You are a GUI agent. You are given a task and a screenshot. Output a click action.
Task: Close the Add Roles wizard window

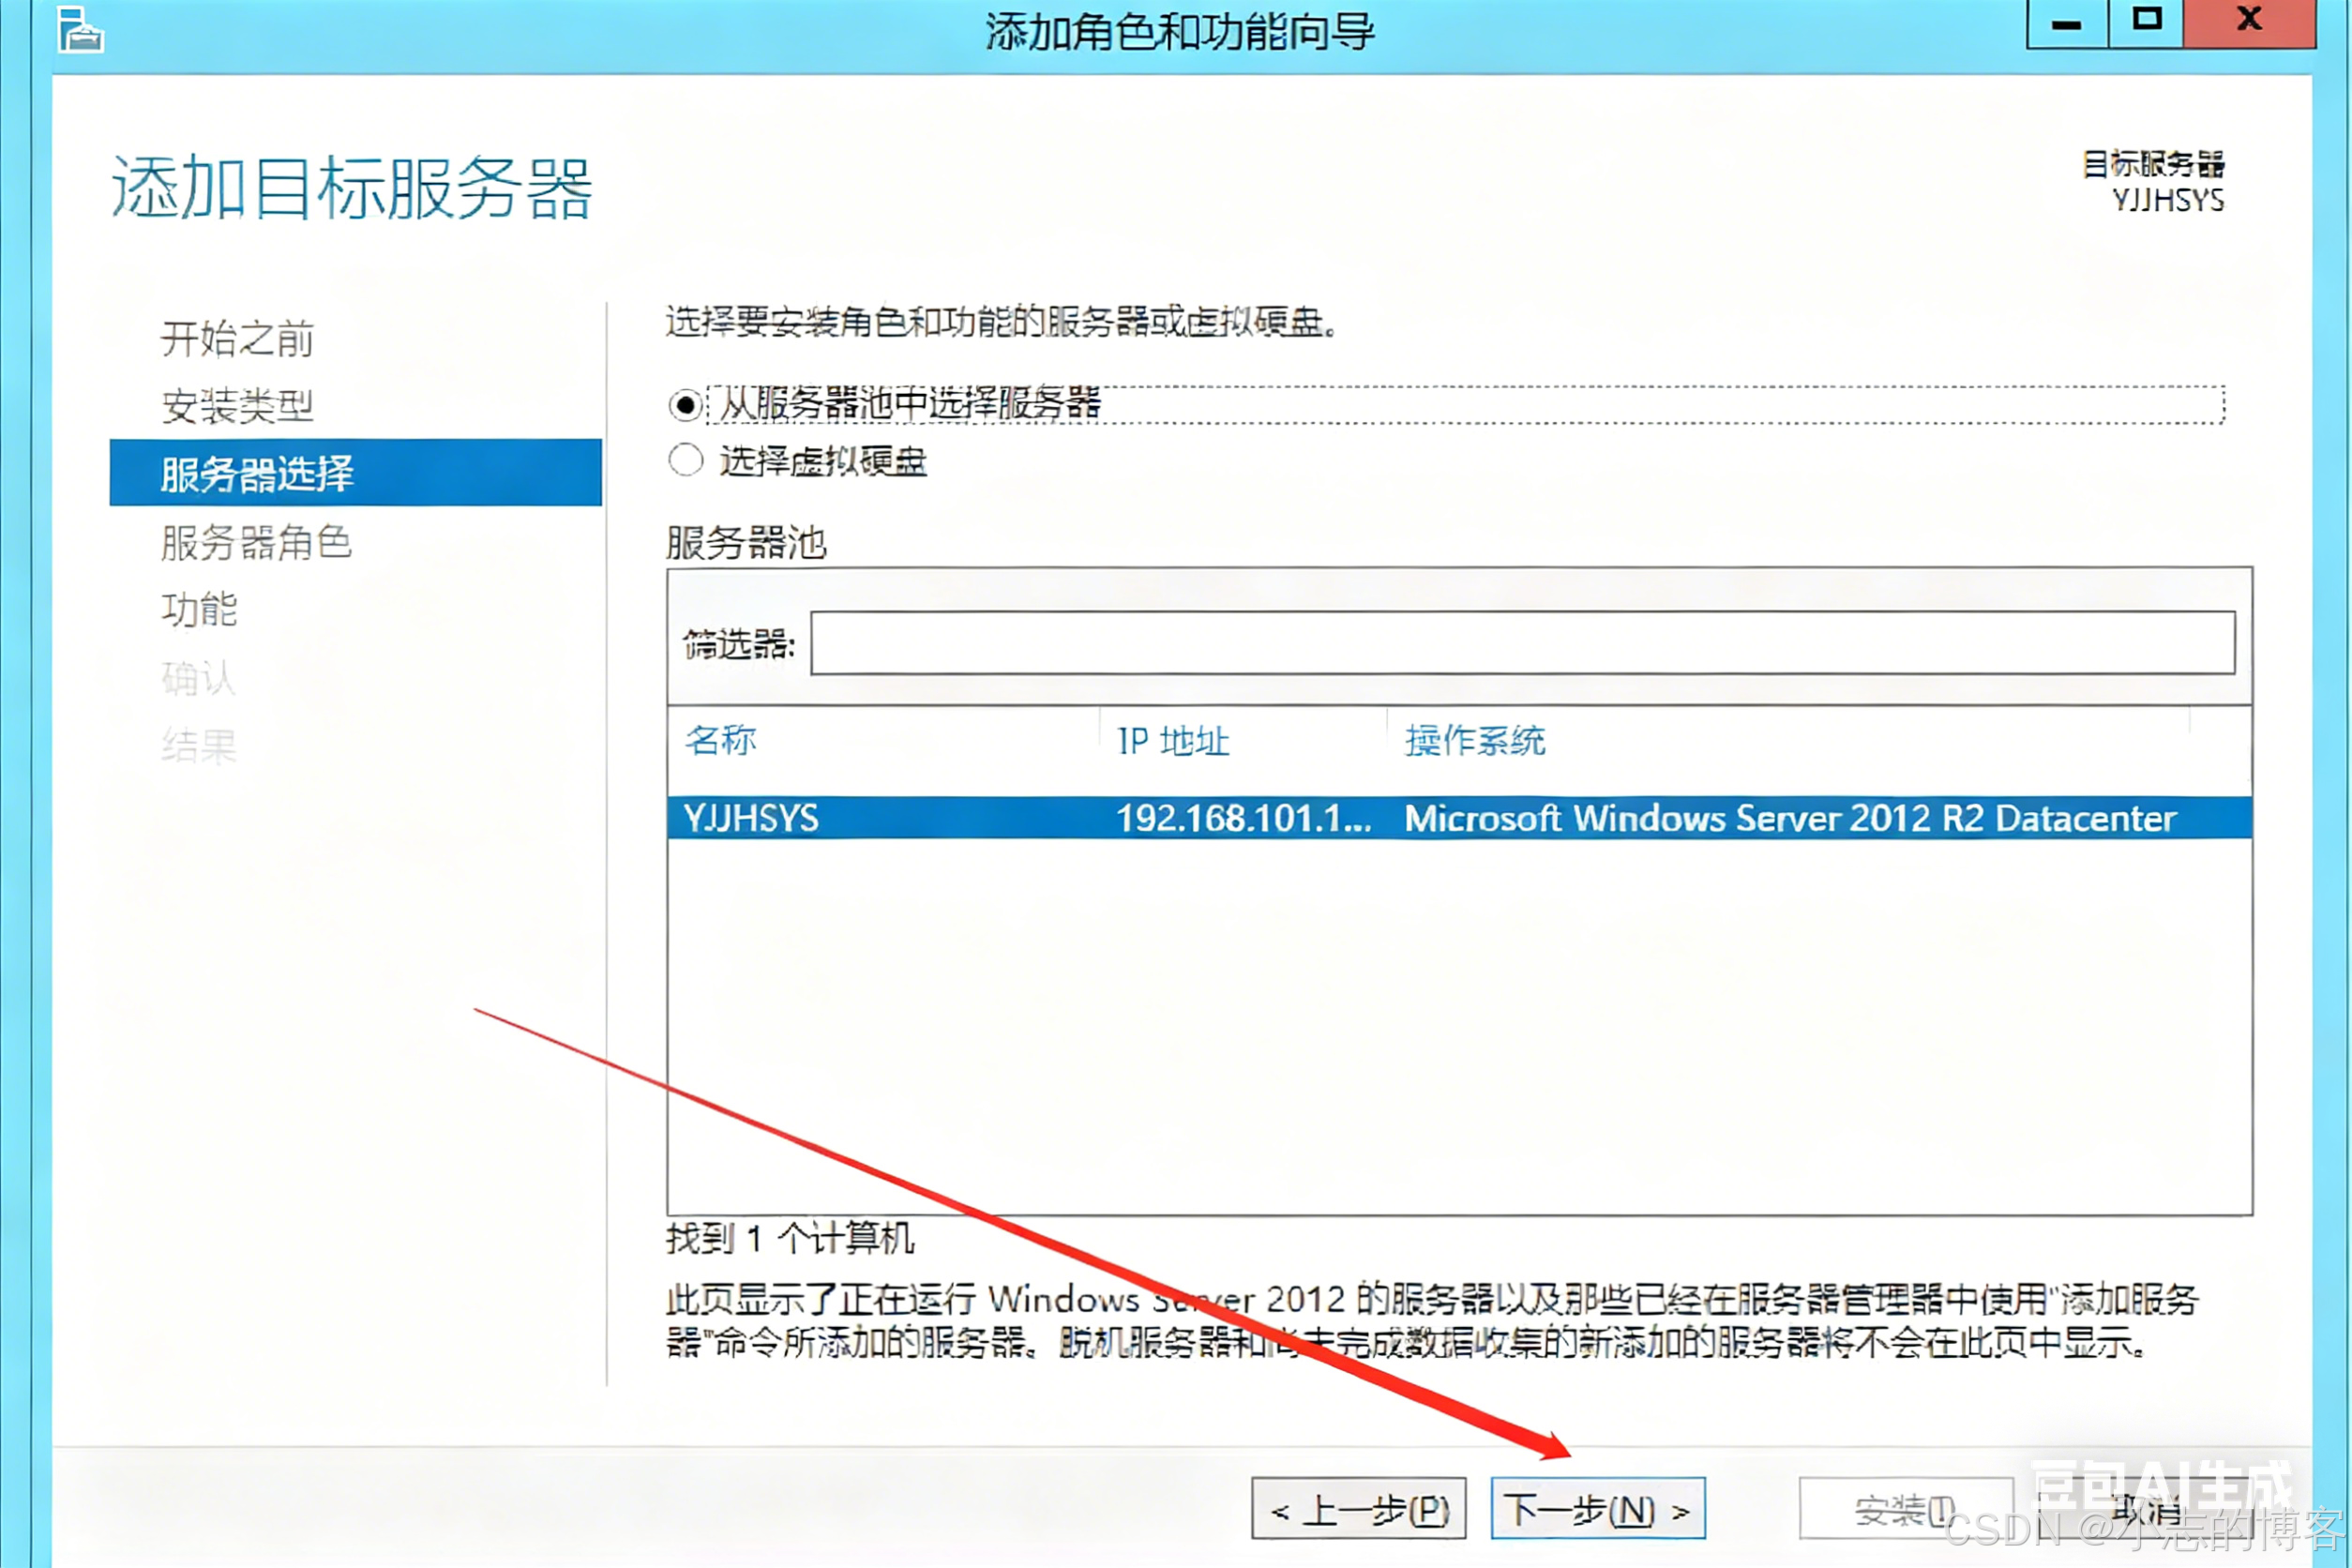(2249, 22)
